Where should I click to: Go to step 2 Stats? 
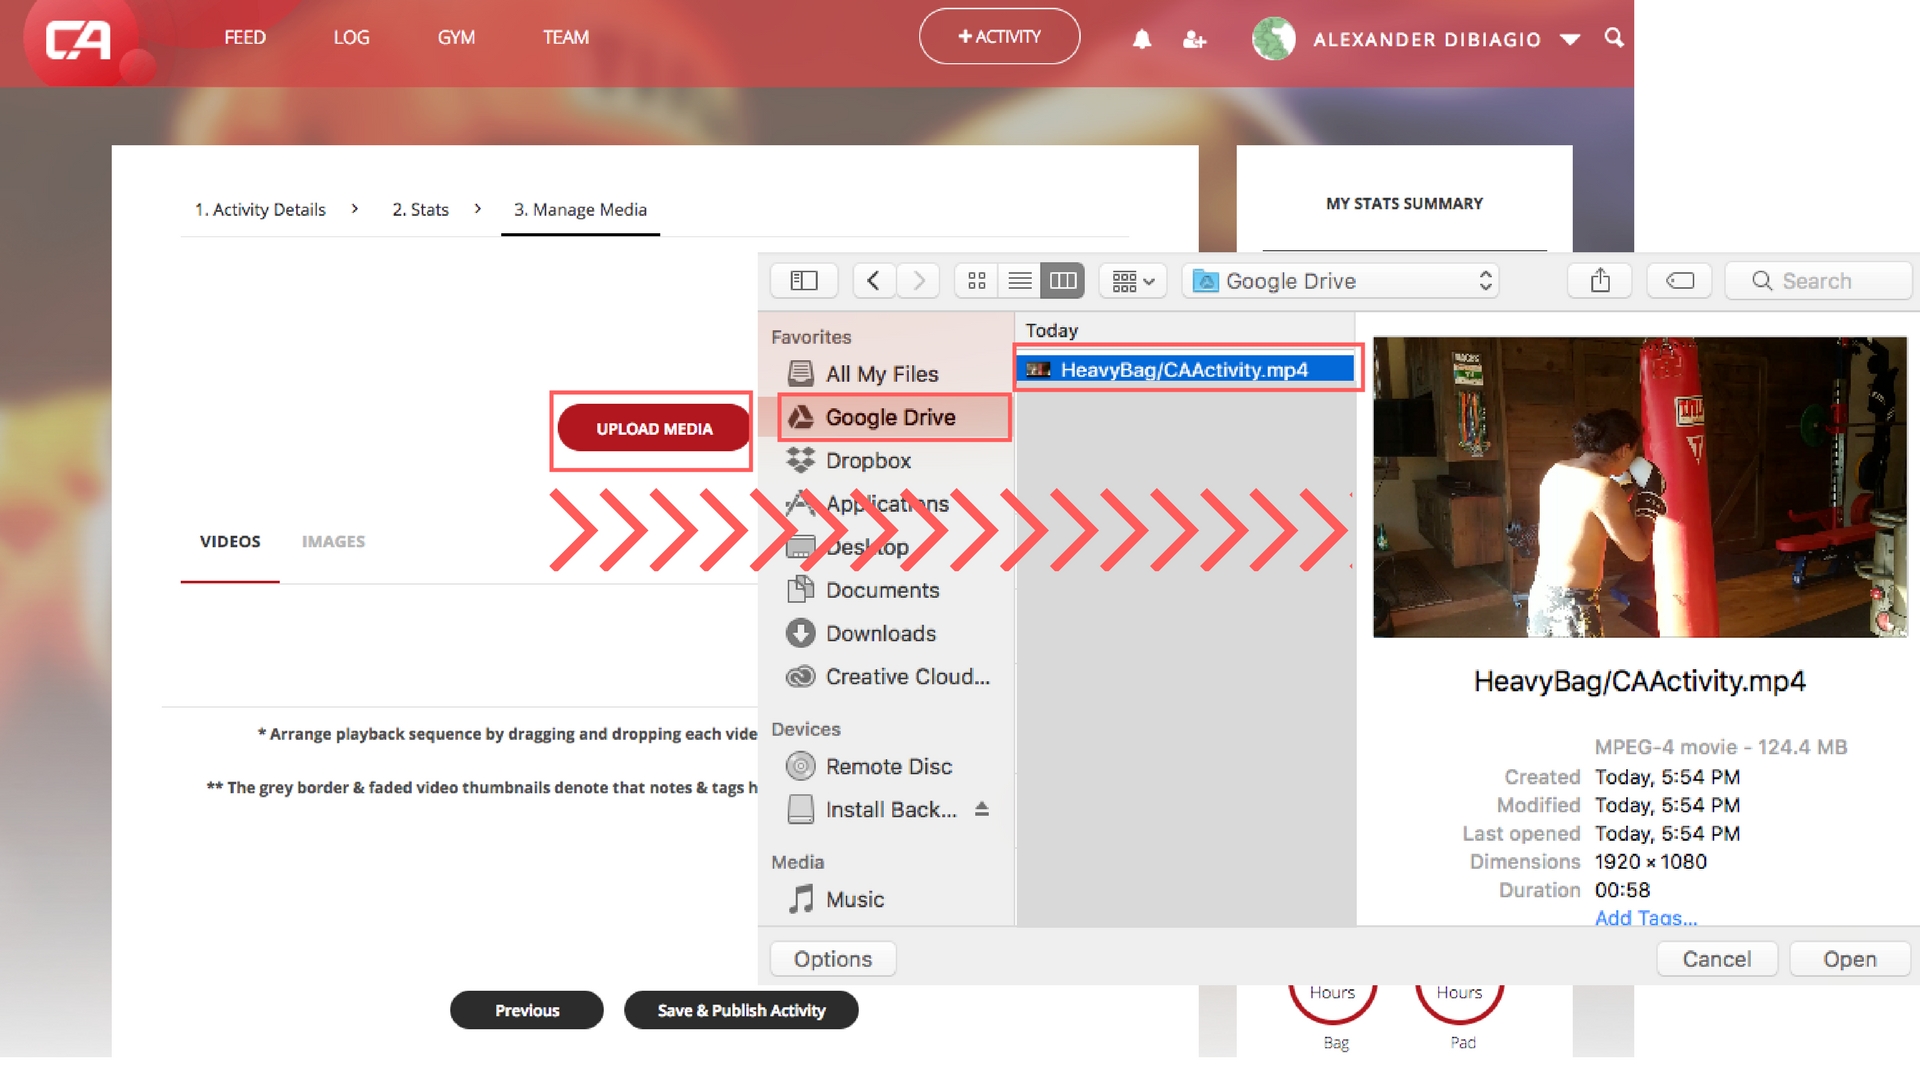(420, 210)
